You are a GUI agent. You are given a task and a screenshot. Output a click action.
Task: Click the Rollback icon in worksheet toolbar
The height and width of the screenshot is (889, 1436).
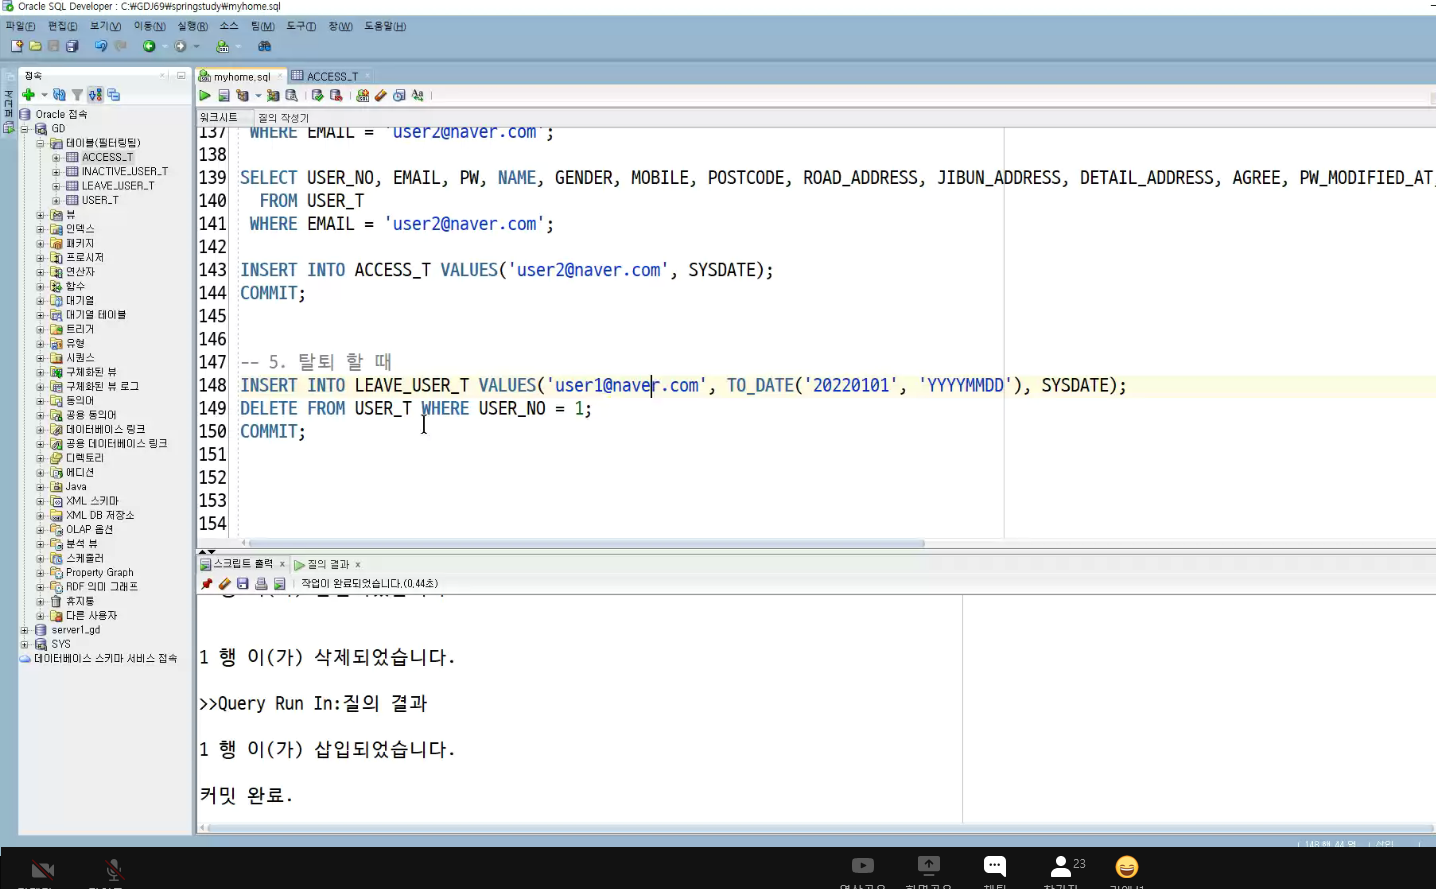336,96
